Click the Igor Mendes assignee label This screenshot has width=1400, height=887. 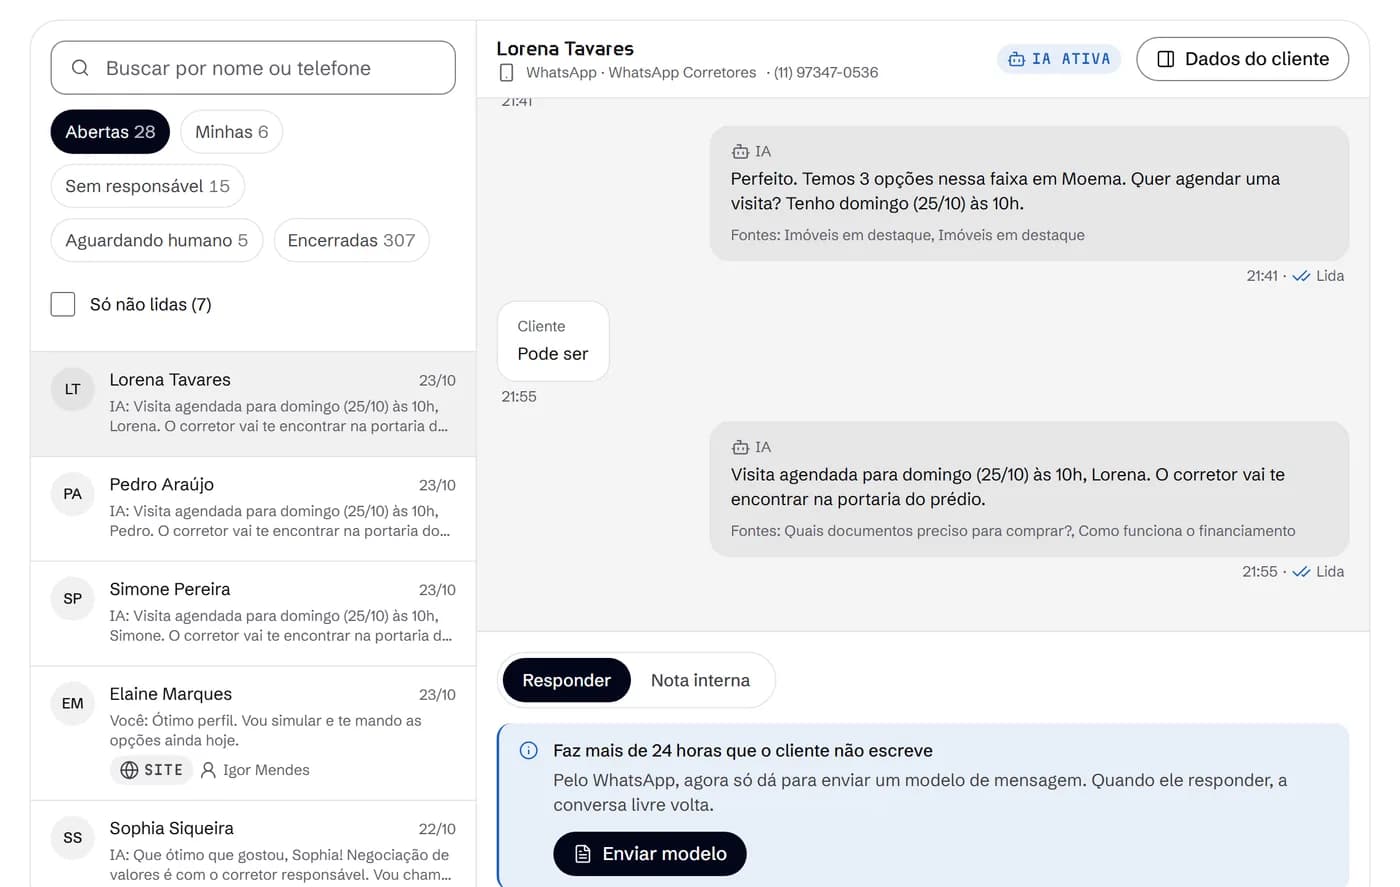[266, 770]
